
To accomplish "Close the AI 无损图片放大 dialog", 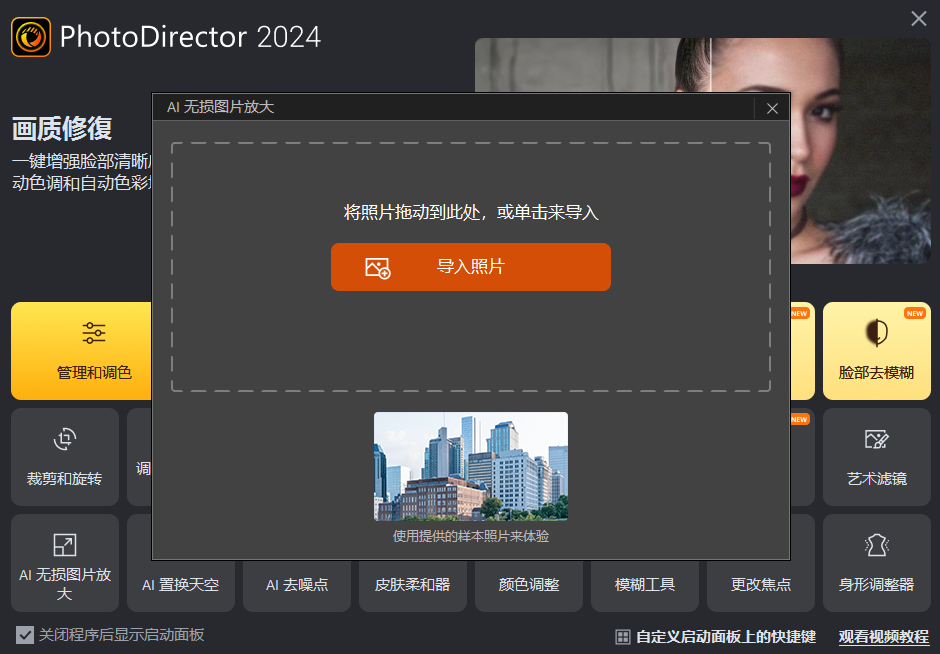I will click(x=772, y=108).
